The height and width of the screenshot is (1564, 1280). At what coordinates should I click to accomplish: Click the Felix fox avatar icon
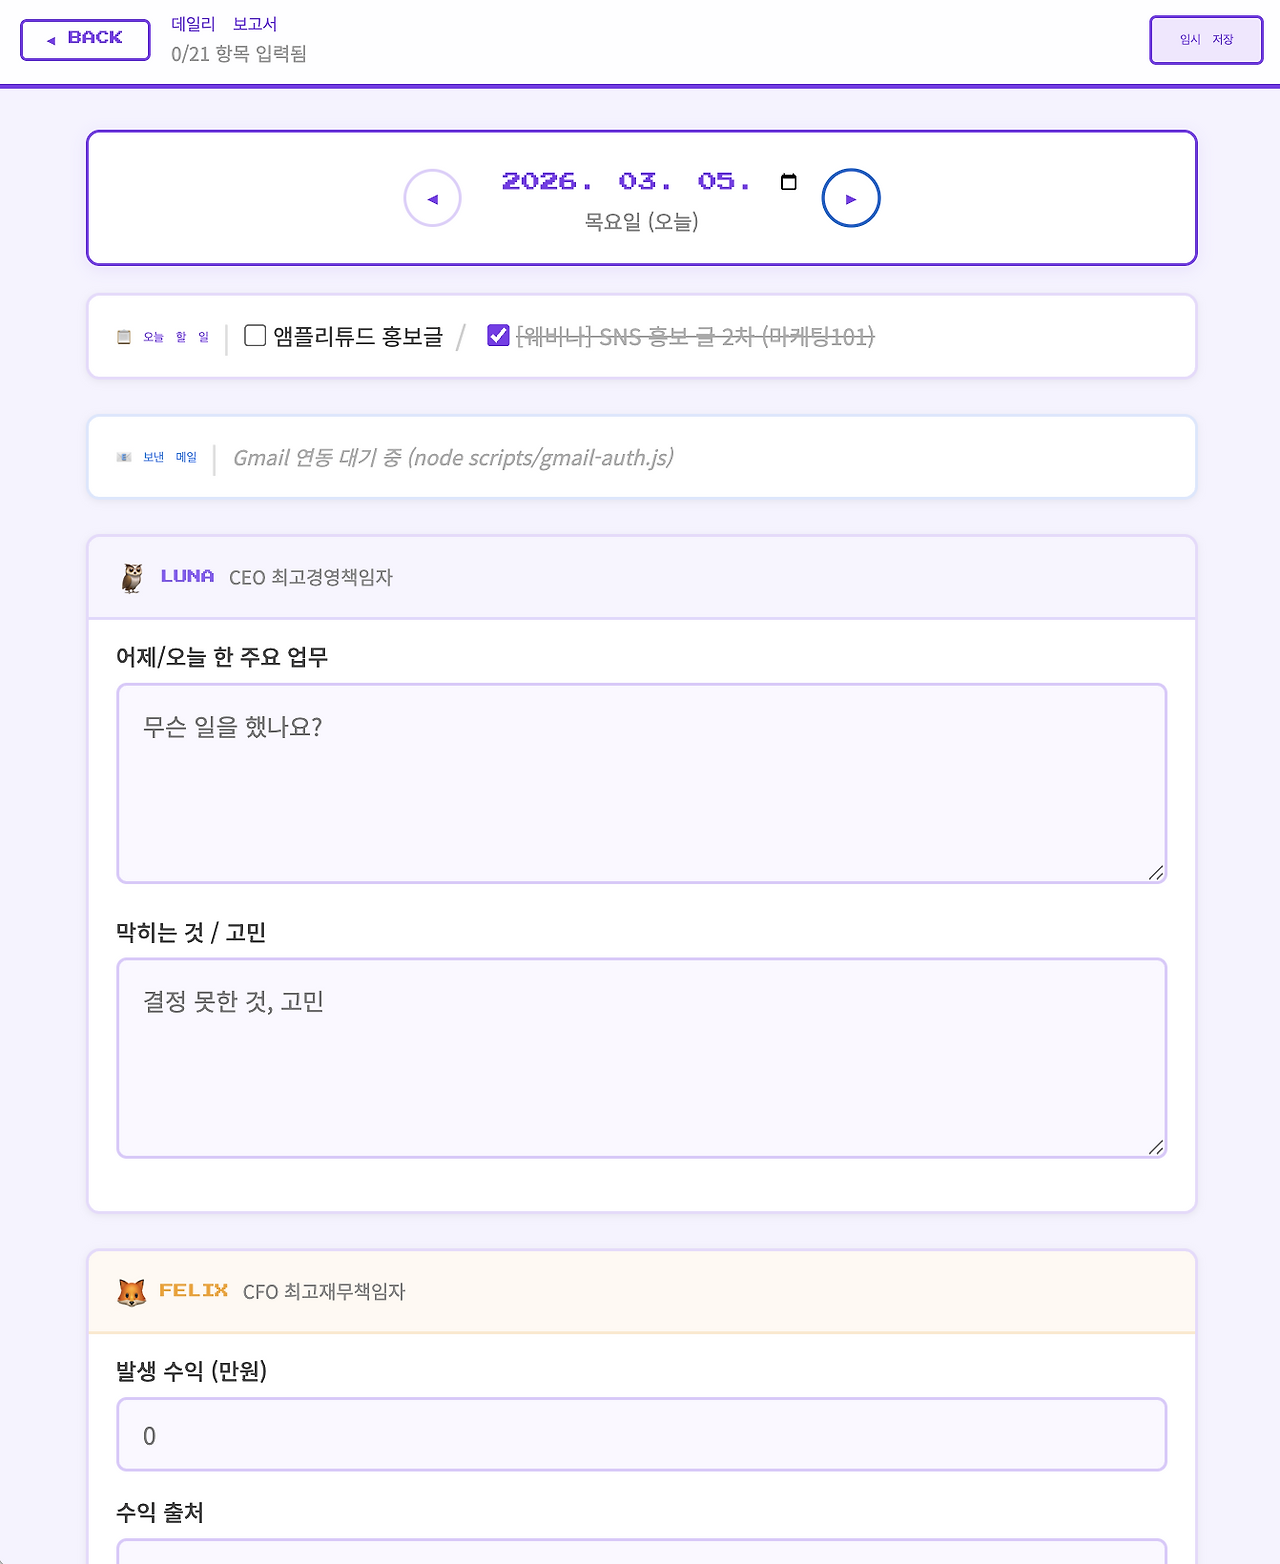(x=132, y=1291)
